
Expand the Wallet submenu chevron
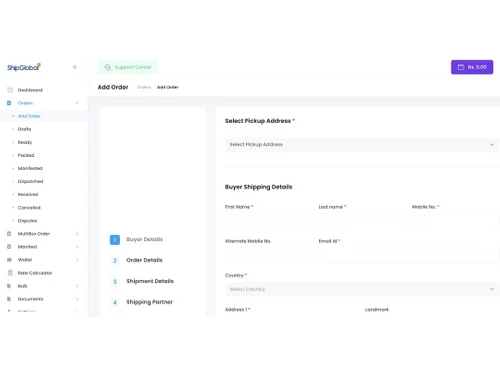click(x=77, y=260)
